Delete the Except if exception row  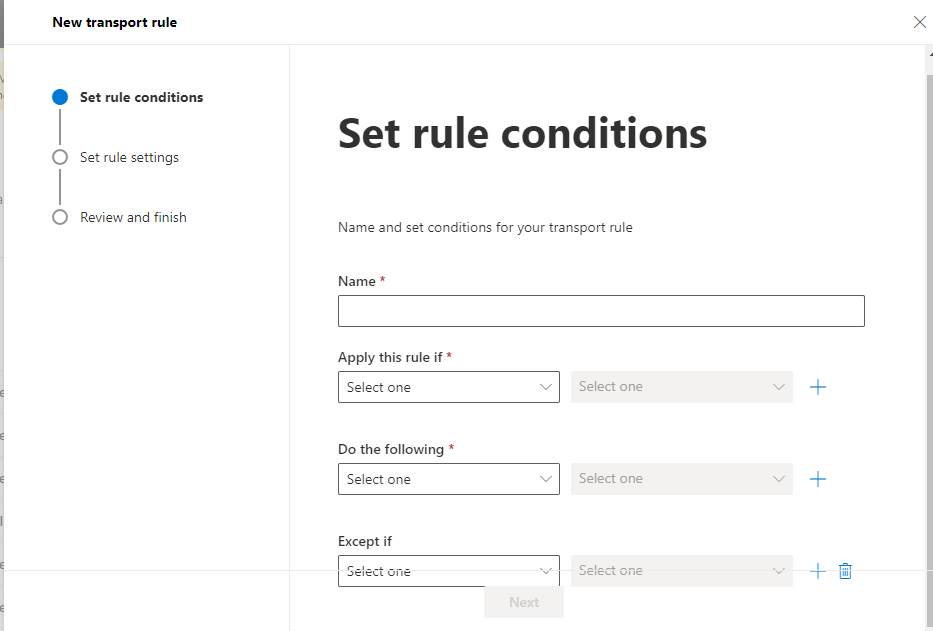click(845, 571)
